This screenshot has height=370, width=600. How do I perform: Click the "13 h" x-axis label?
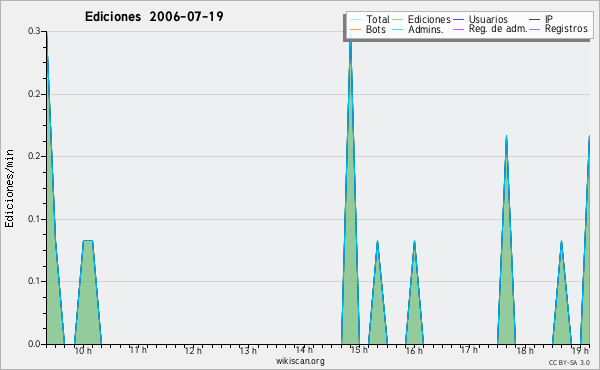click(248, 351)
